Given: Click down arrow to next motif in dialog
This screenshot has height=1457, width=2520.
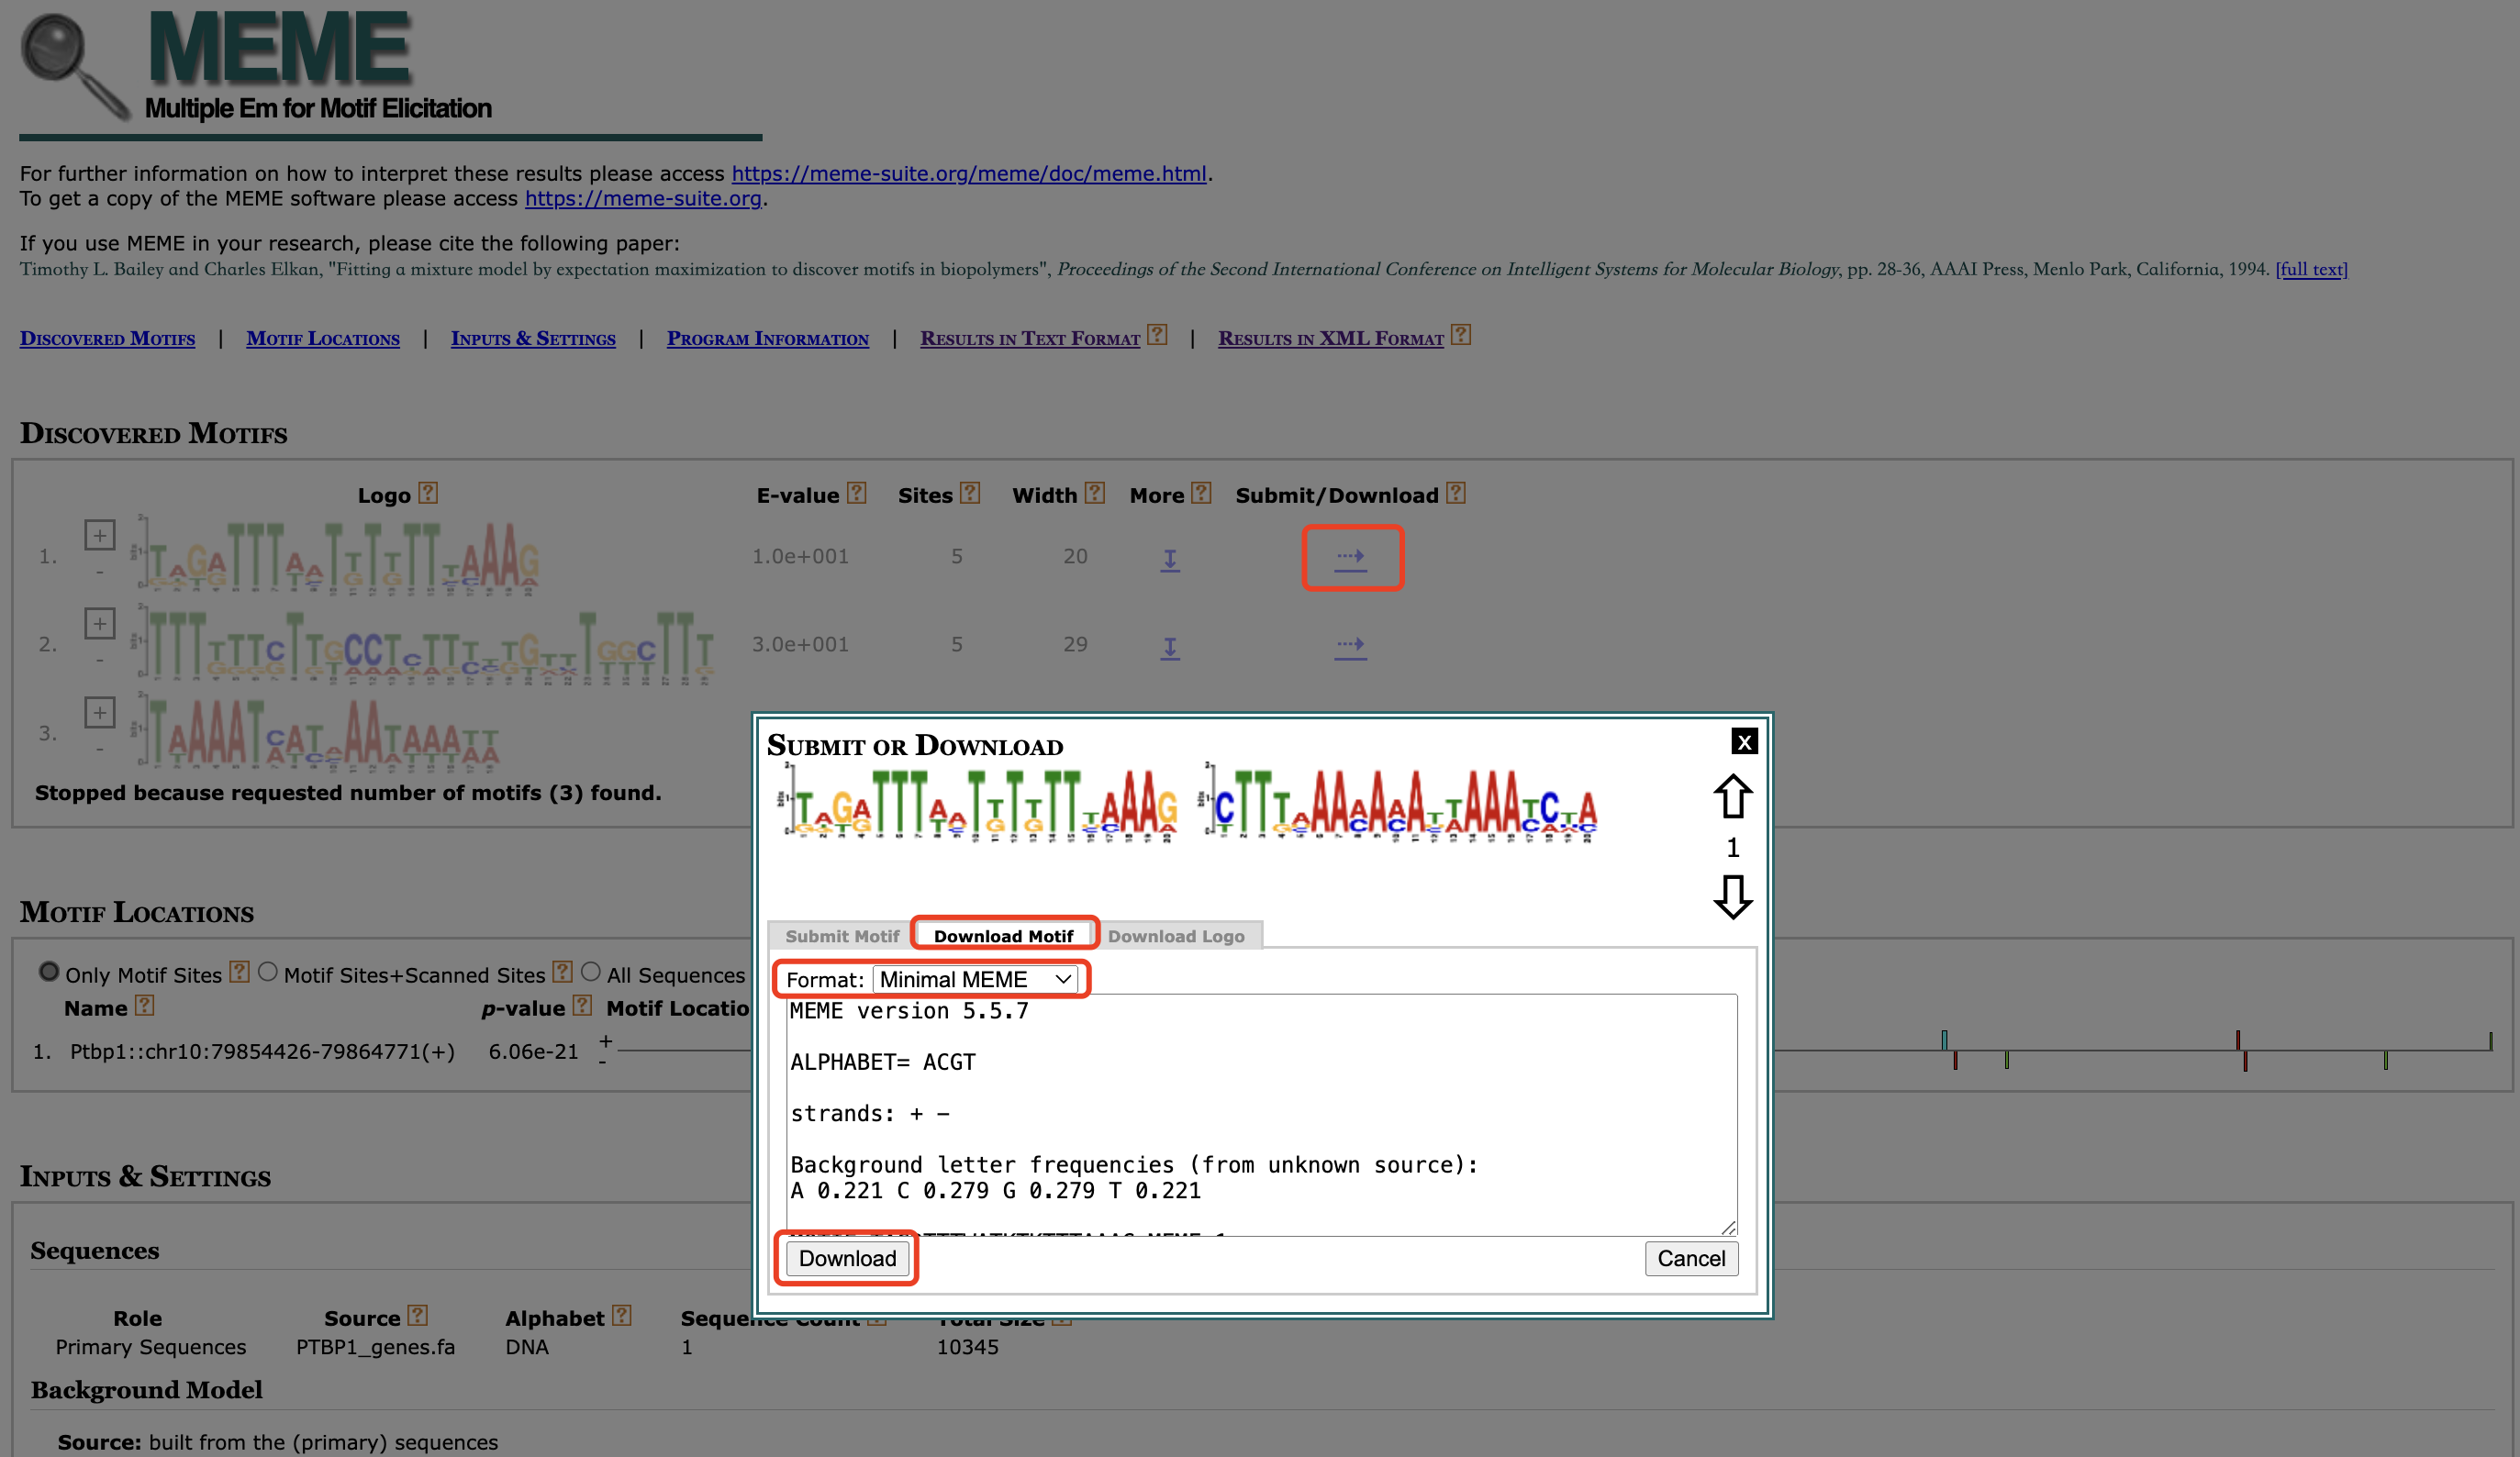Looking at the screenshot, I should point(1731,896).
